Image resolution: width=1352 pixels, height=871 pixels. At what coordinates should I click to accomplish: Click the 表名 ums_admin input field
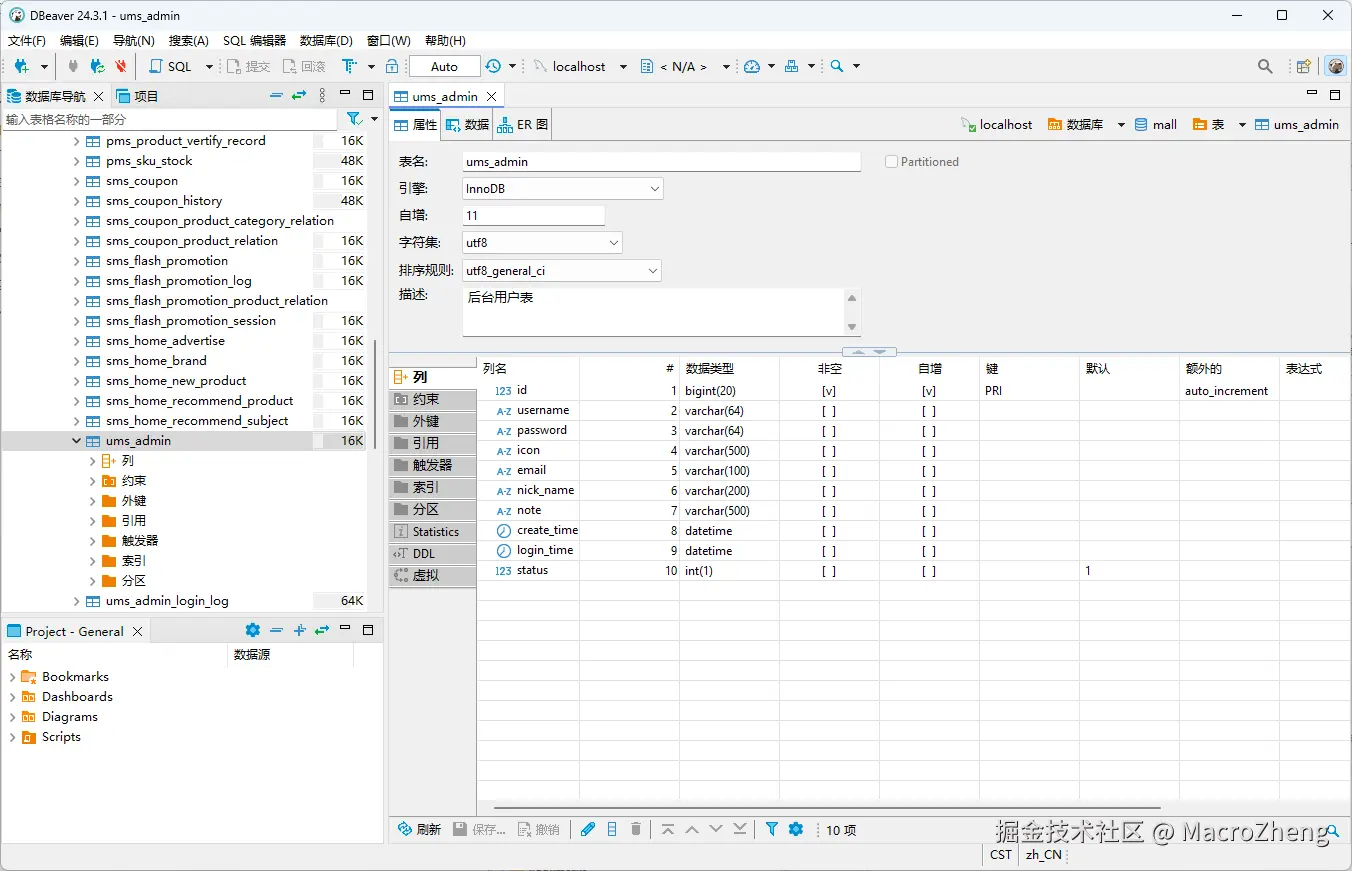(x=661, y=161)
